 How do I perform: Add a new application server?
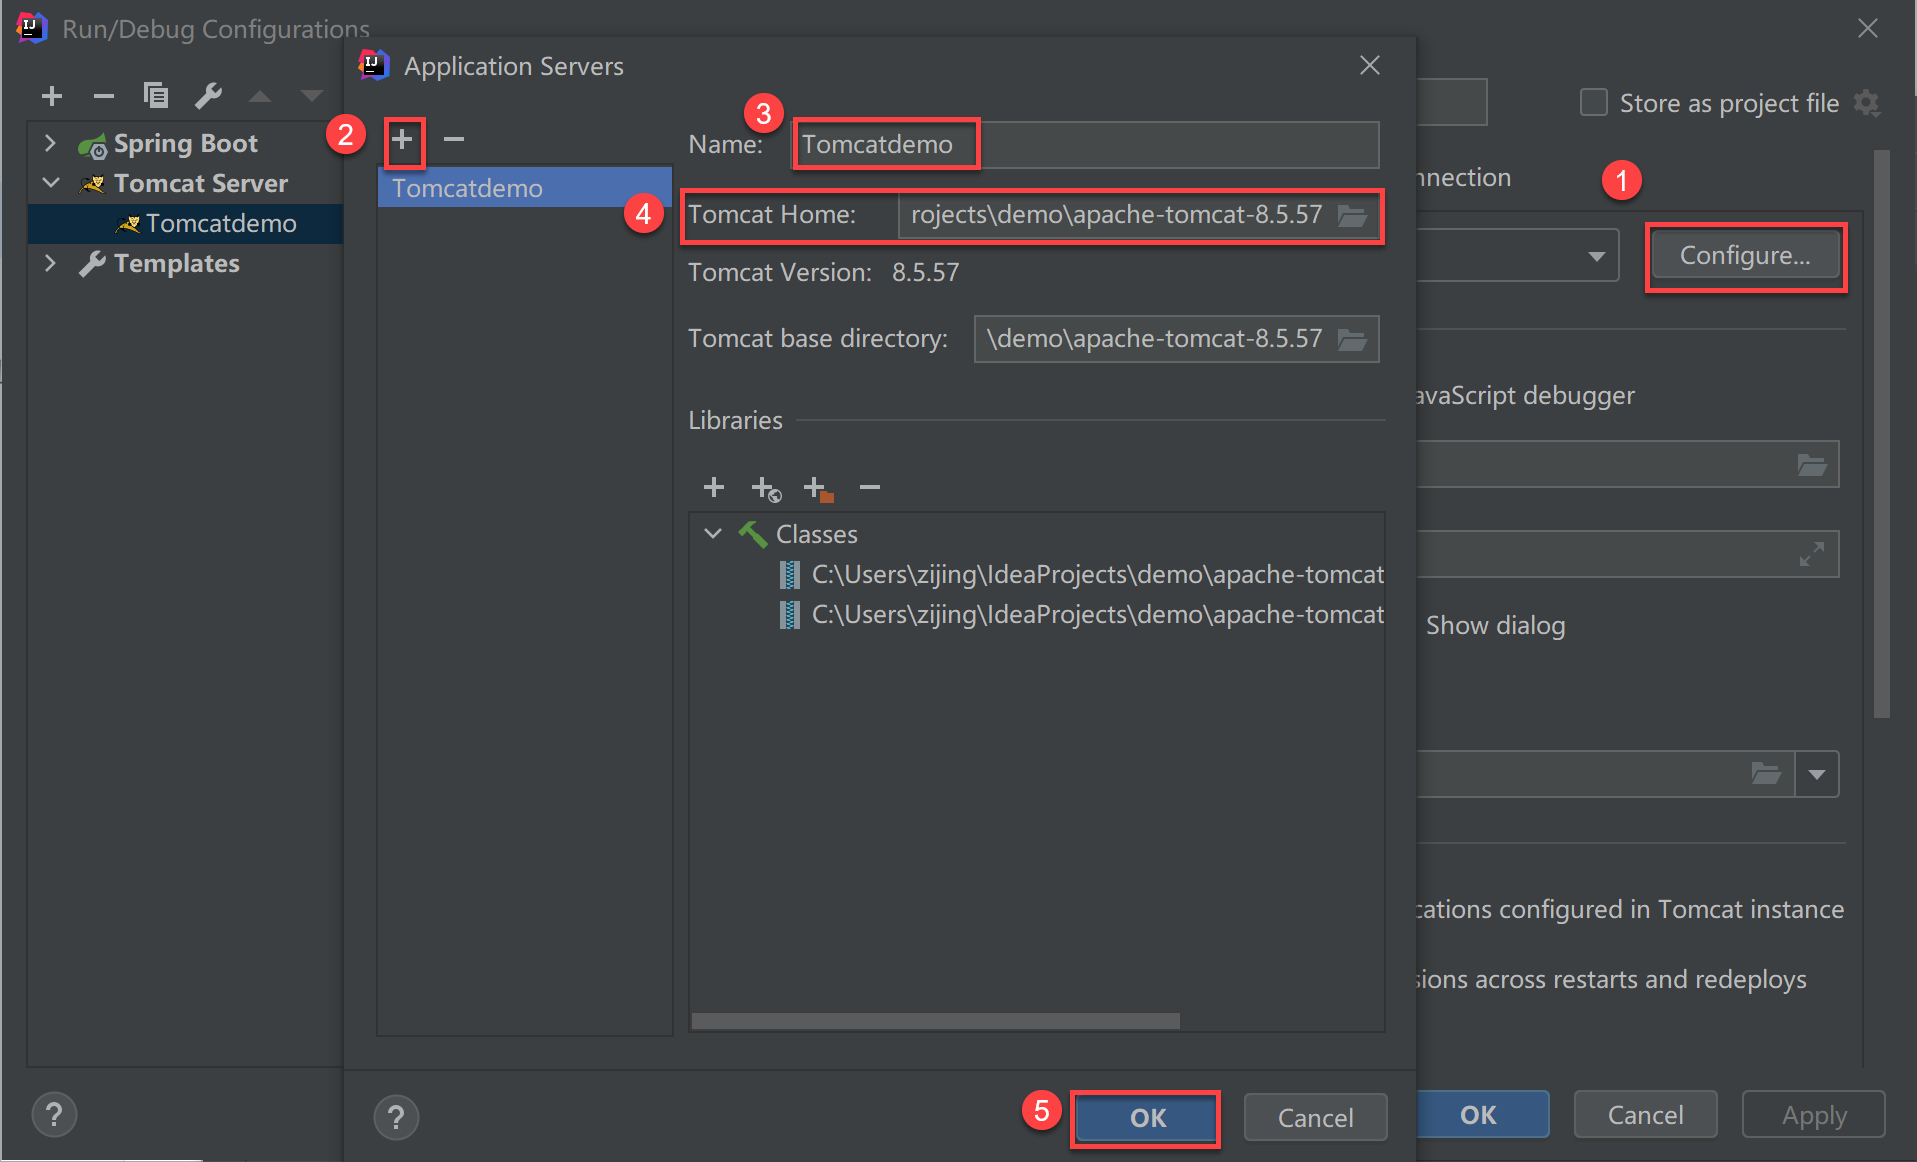(402, 139)
